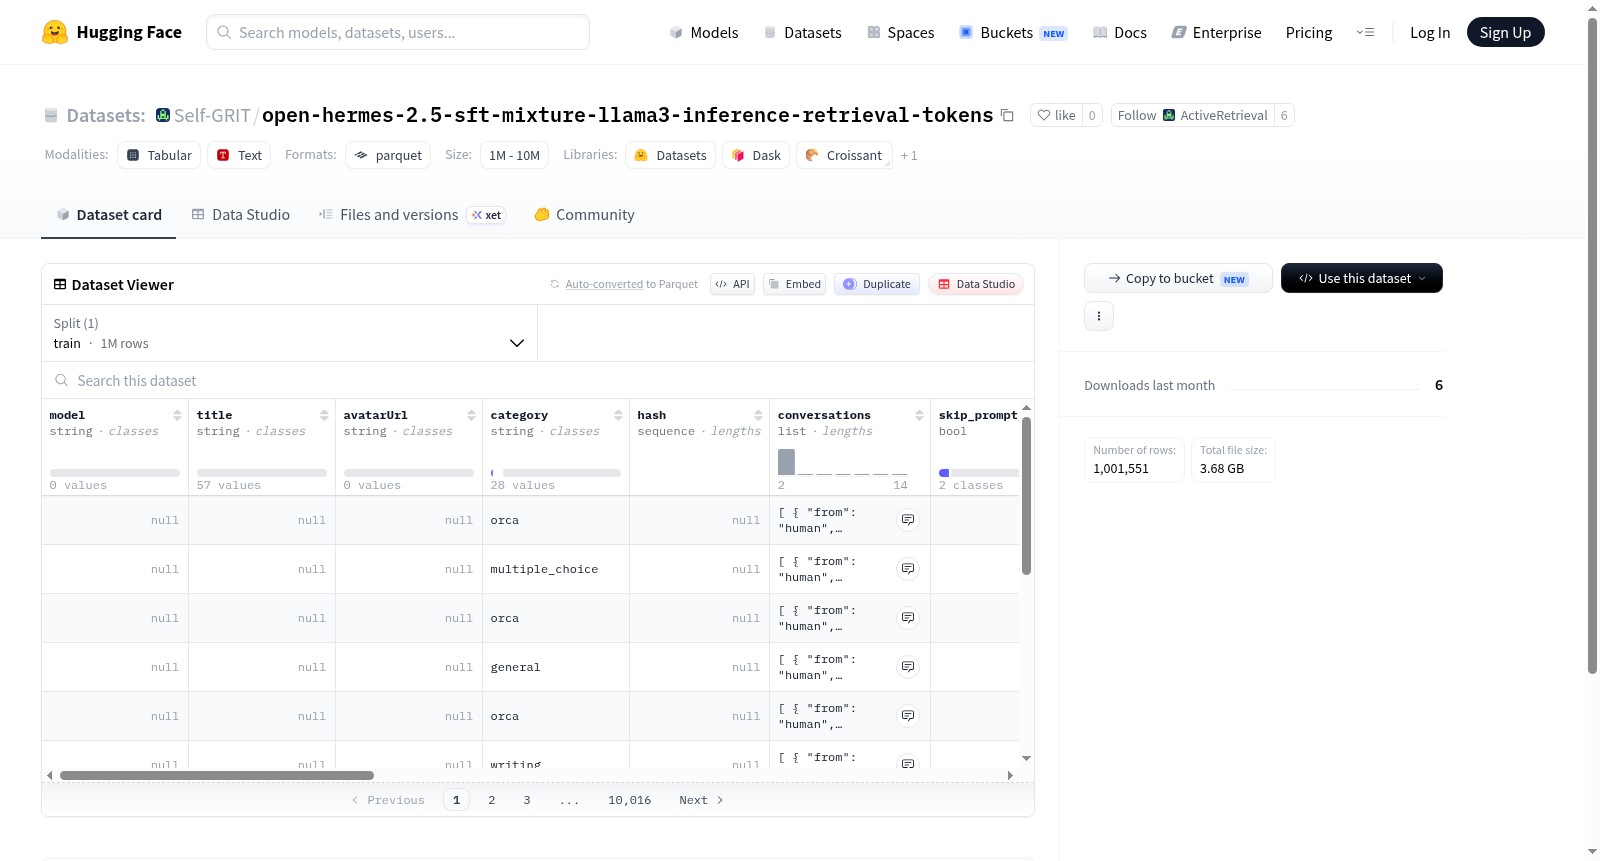Show the +1 additional libraries

(x=909, y=155)
